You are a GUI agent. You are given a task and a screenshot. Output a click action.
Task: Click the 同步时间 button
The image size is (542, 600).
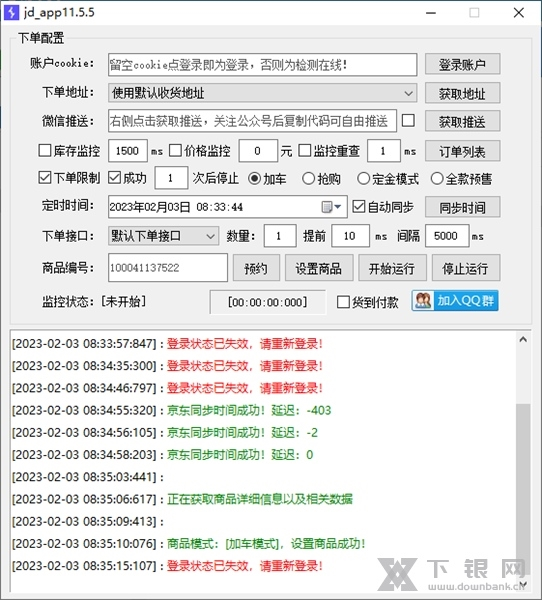pos(462,207)
